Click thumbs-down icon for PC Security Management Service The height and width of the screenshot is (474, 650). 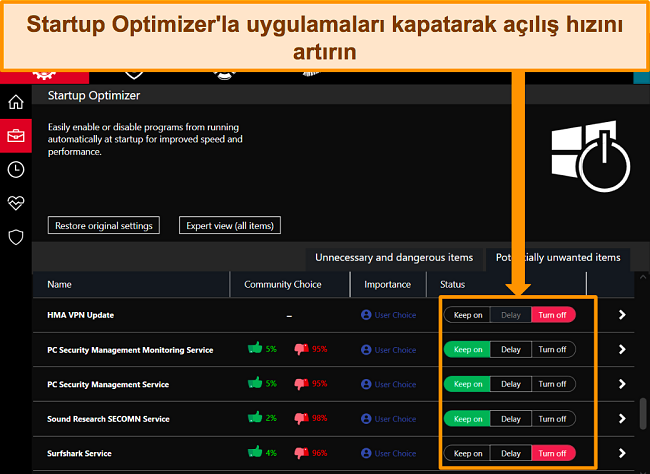click(x=301, y=384)
